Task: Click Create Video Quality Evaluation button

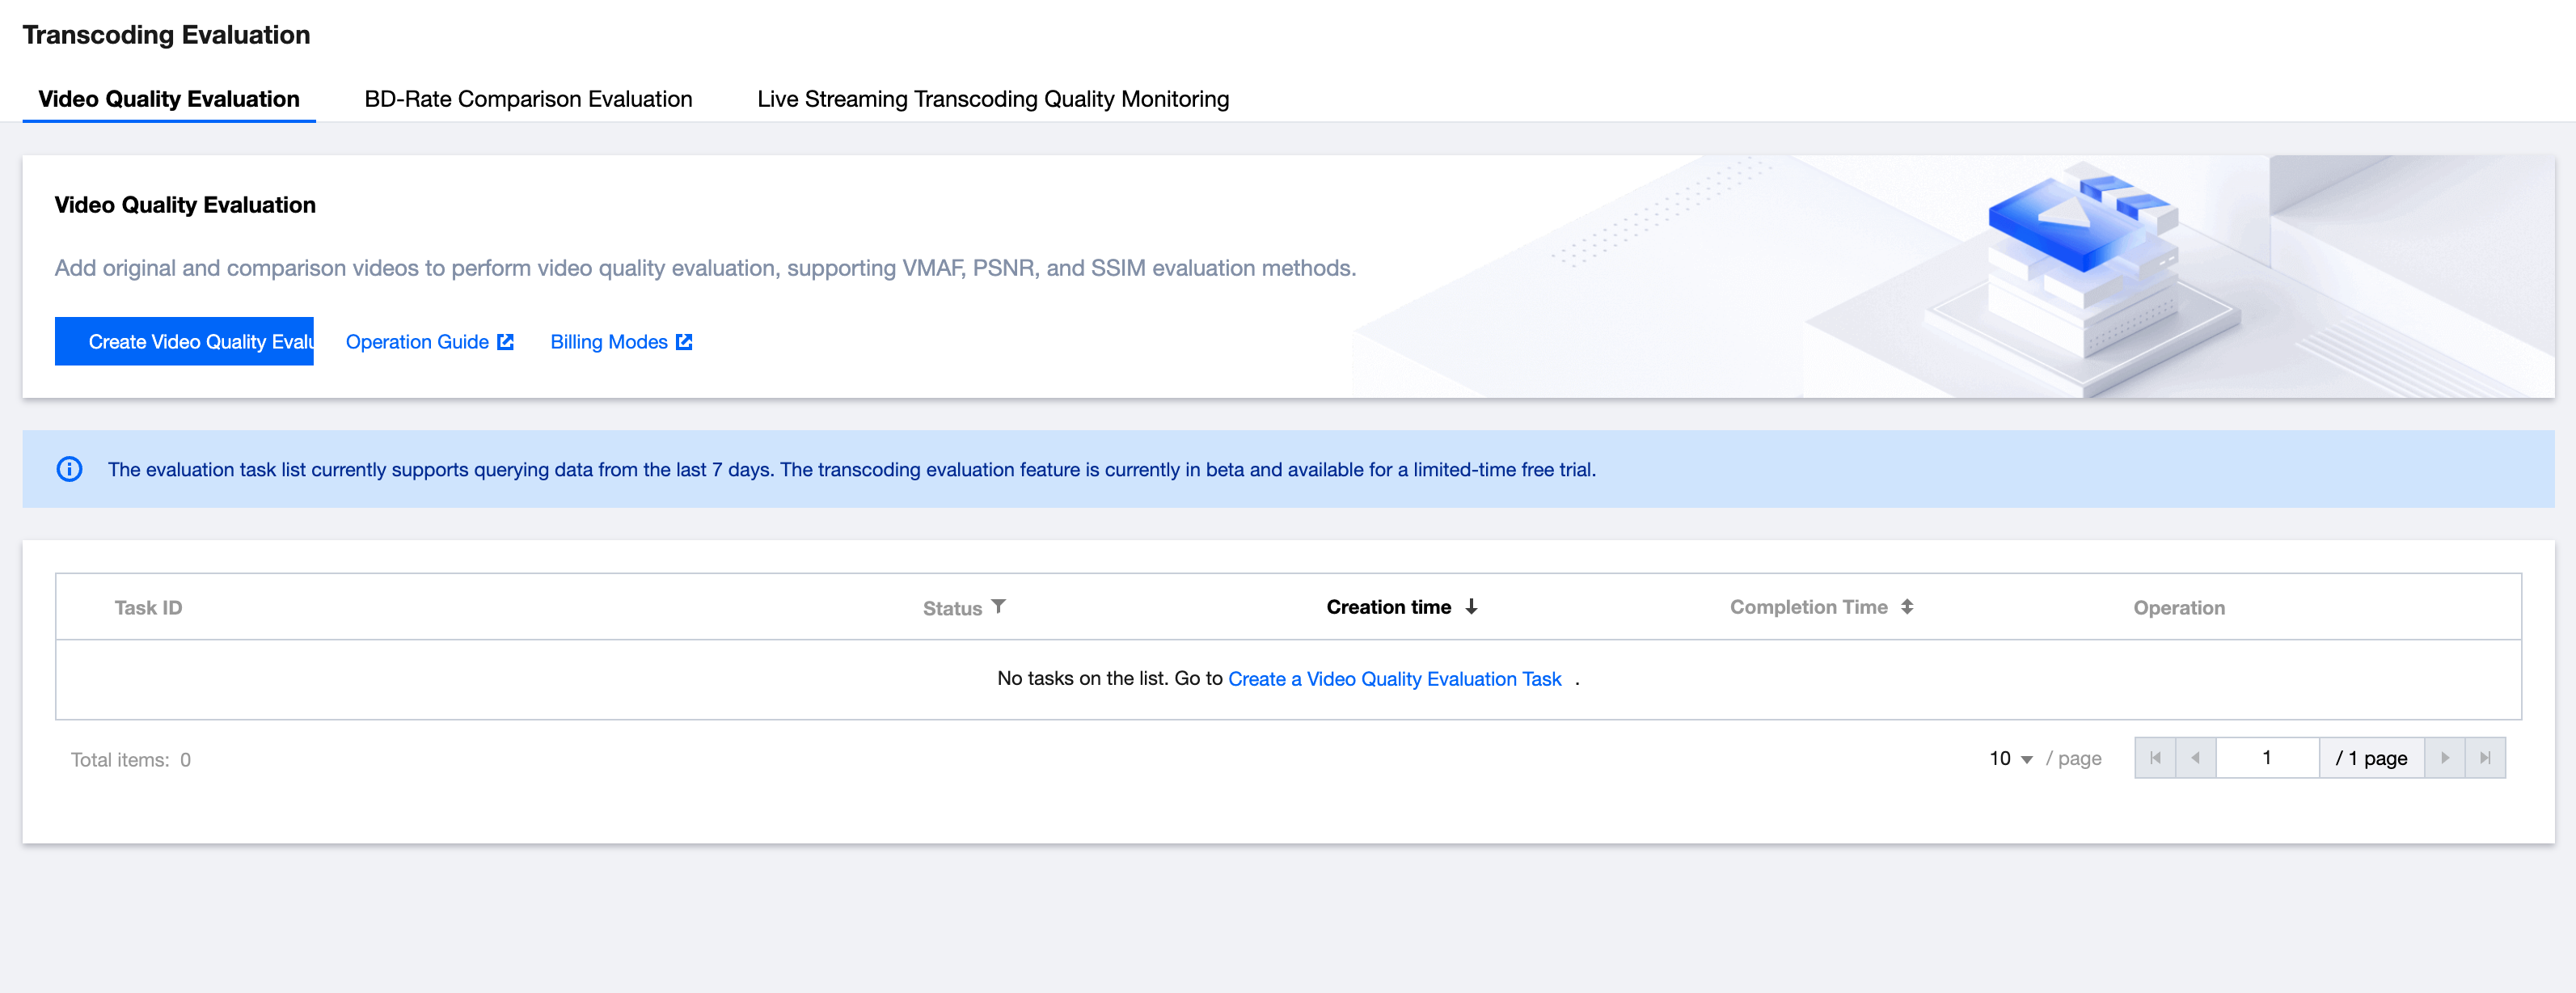Action: pos(184,342)
